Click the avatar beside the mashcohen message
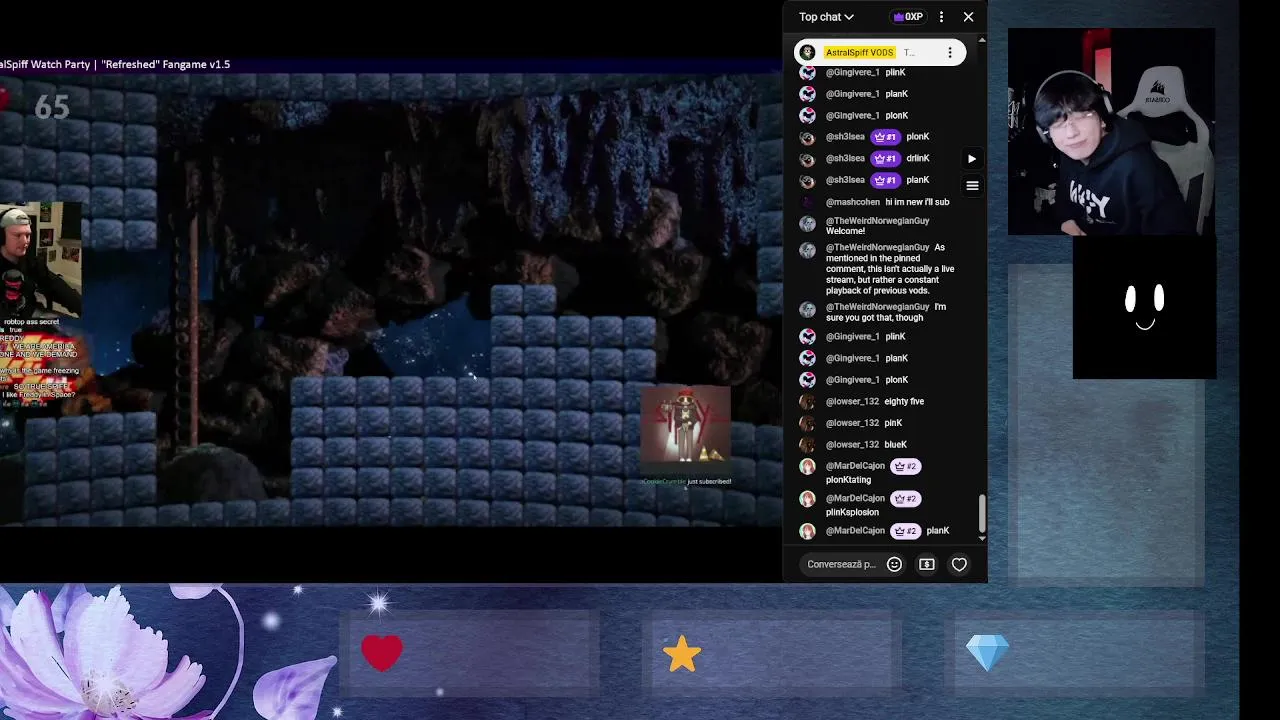 click(x=807, y=202)
